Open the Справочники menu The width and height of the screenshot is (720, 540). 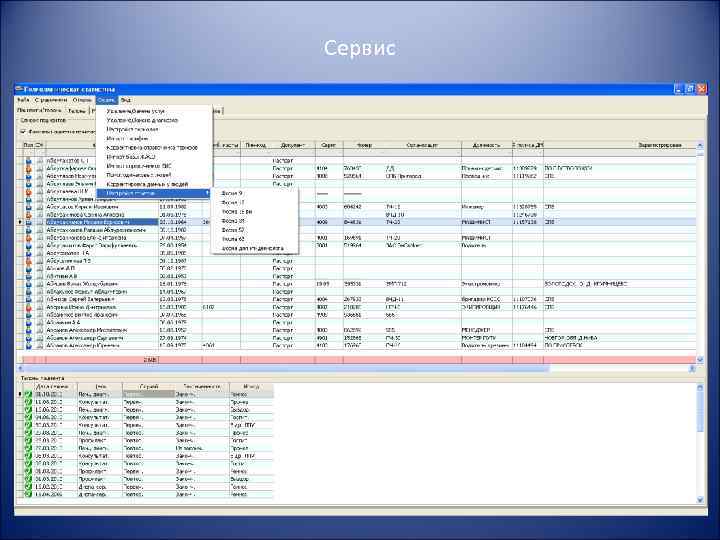tap(51, 100)
